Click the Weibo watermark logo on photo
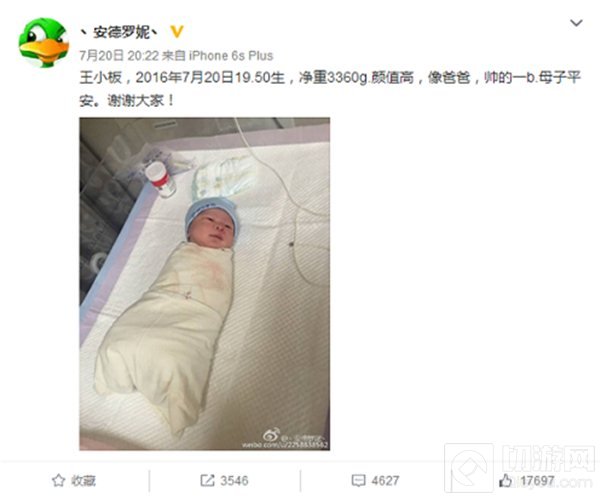The image size is (600, 498). pos(271,435)
